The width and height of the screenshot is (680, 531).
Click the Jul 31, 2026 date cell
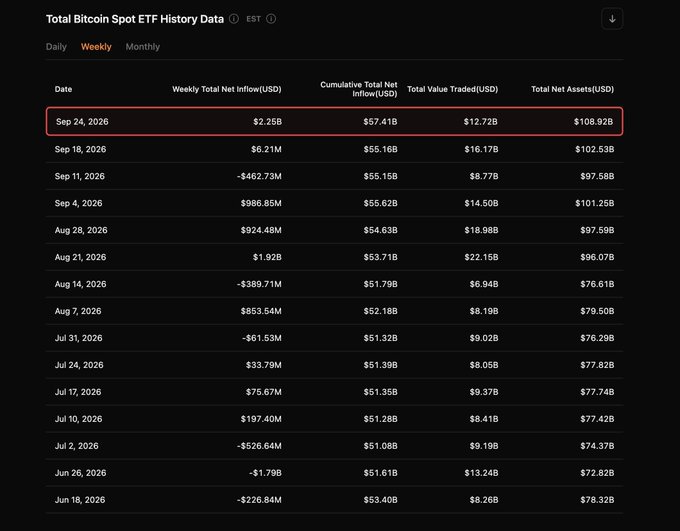click(x=78, y=338)
